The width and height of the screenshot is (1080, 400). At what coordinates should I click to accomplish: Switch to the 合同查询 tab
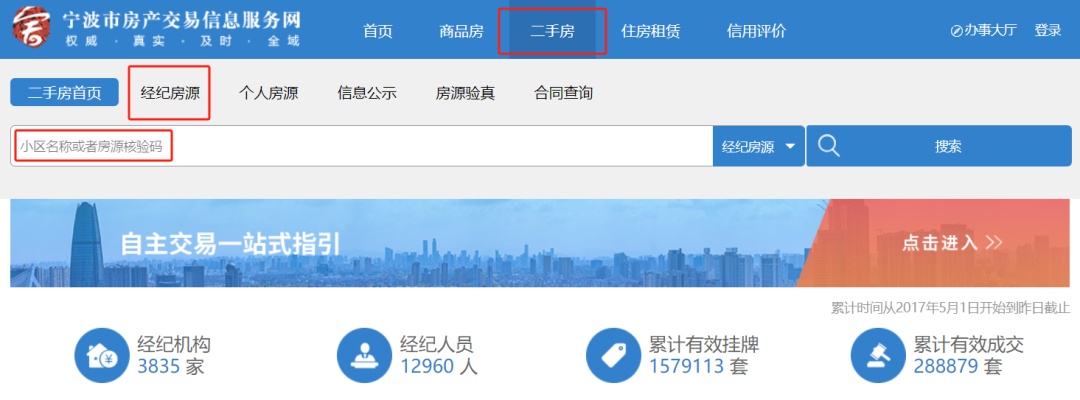coord(563,93)
